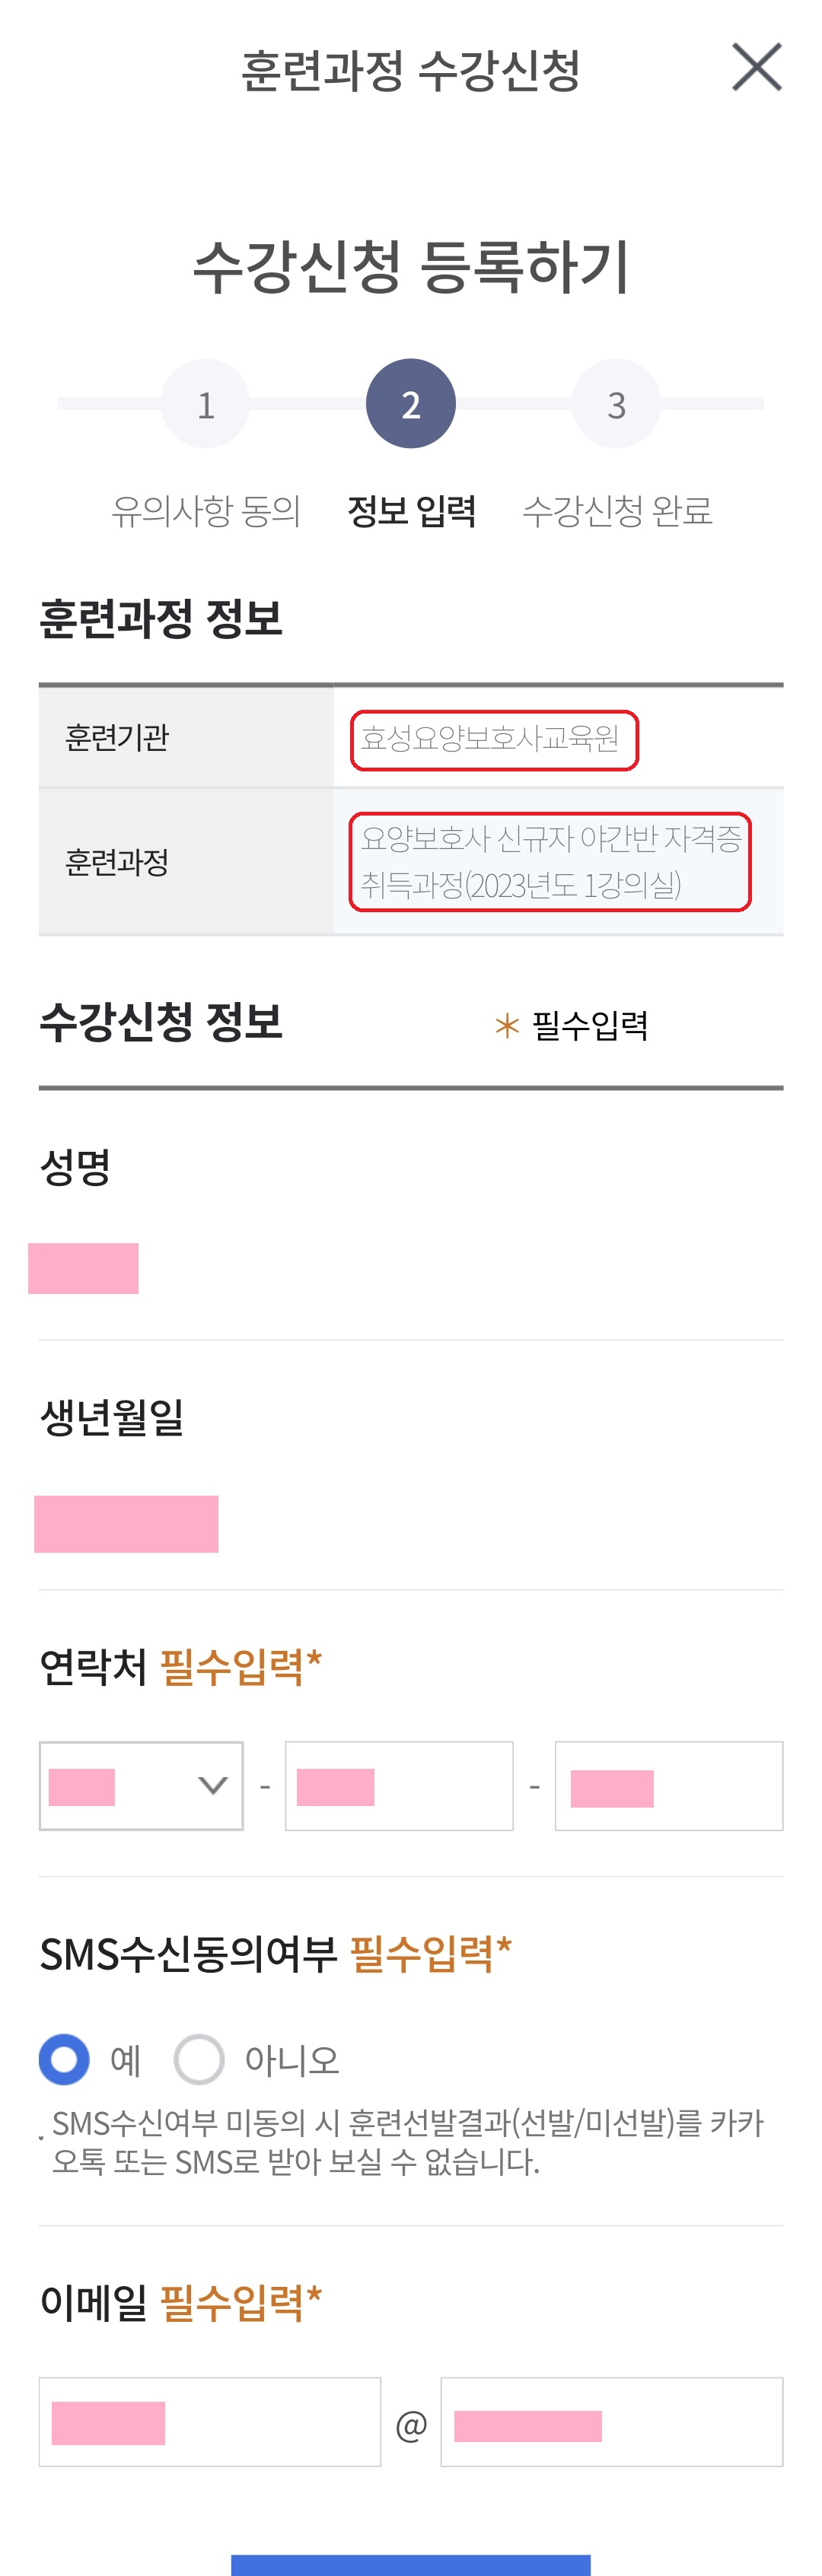Select the 아니오 radio button for SMS

point(198,2059)
